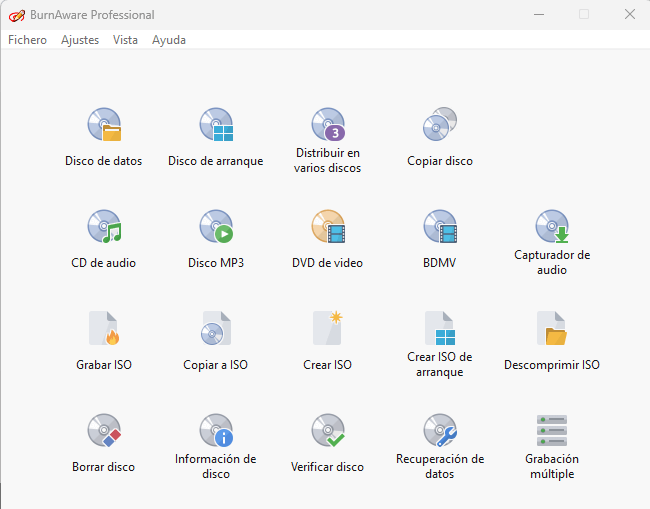
Task: Minimize the BurnAware window
Action: [x=539, y=15]
